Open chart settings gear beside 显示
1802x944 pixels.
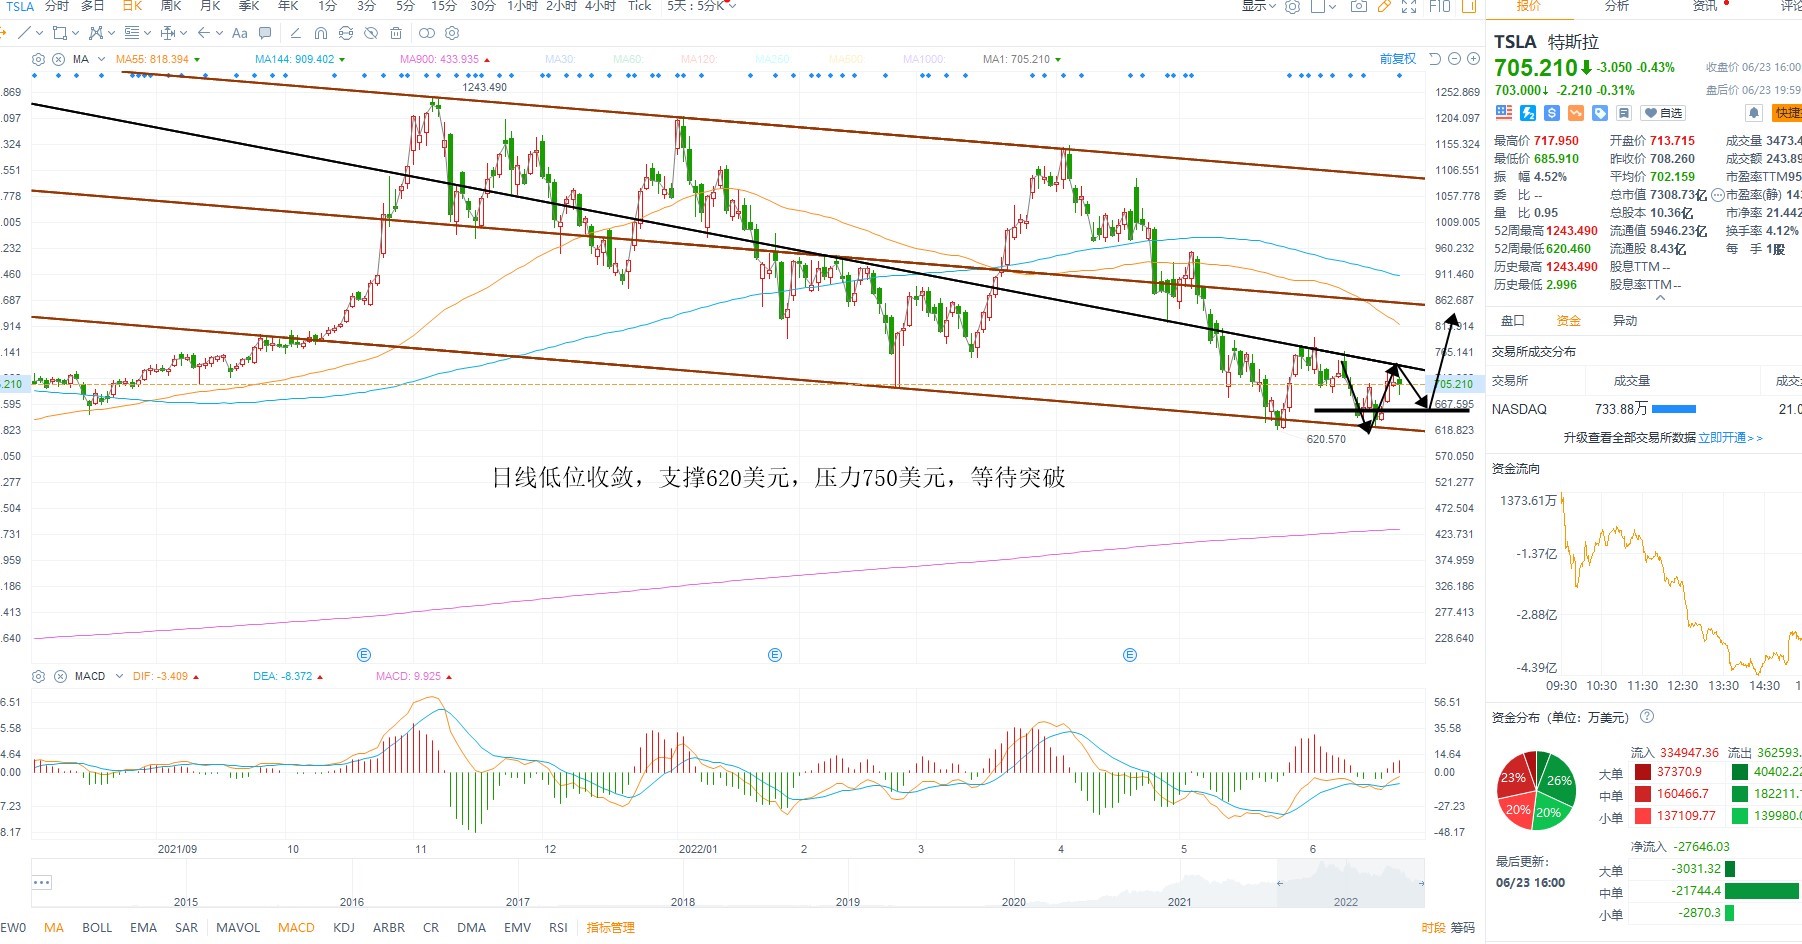point(1292,6)
